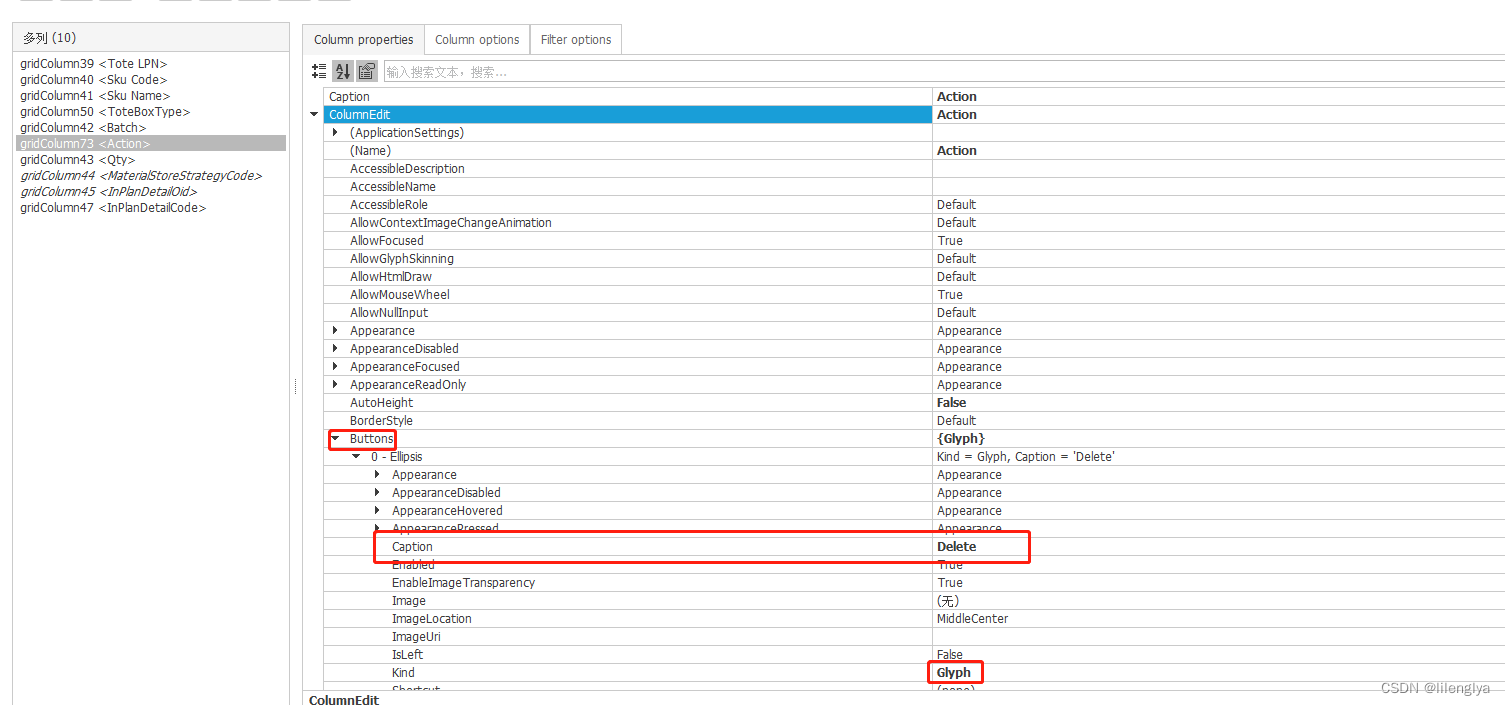Select the Column properties tab

pos(363,39)
